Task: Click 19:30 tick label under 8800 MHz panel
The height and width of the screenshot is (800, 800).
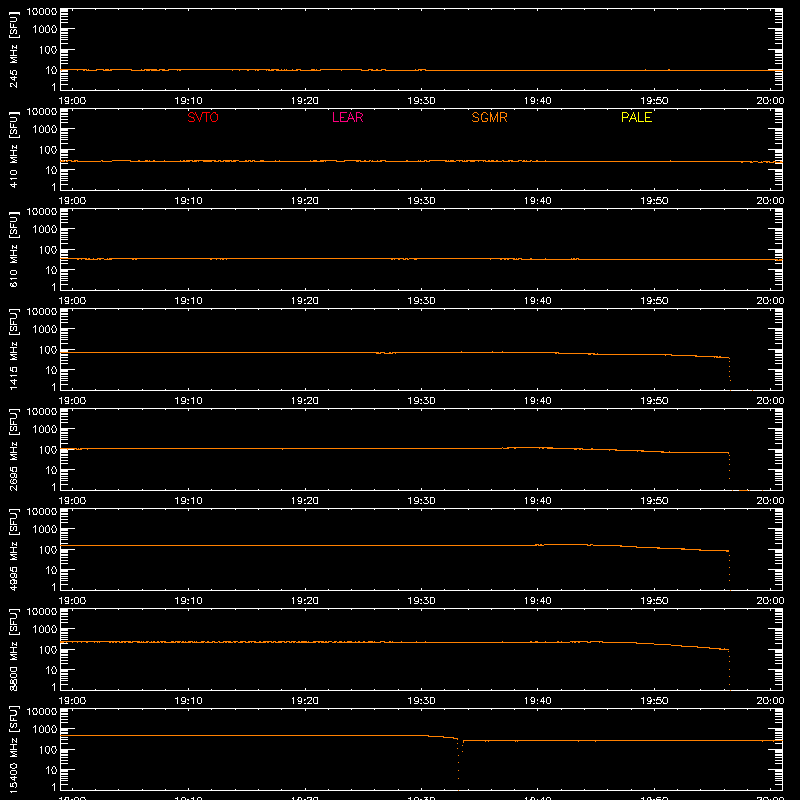Action: (421, 701)
